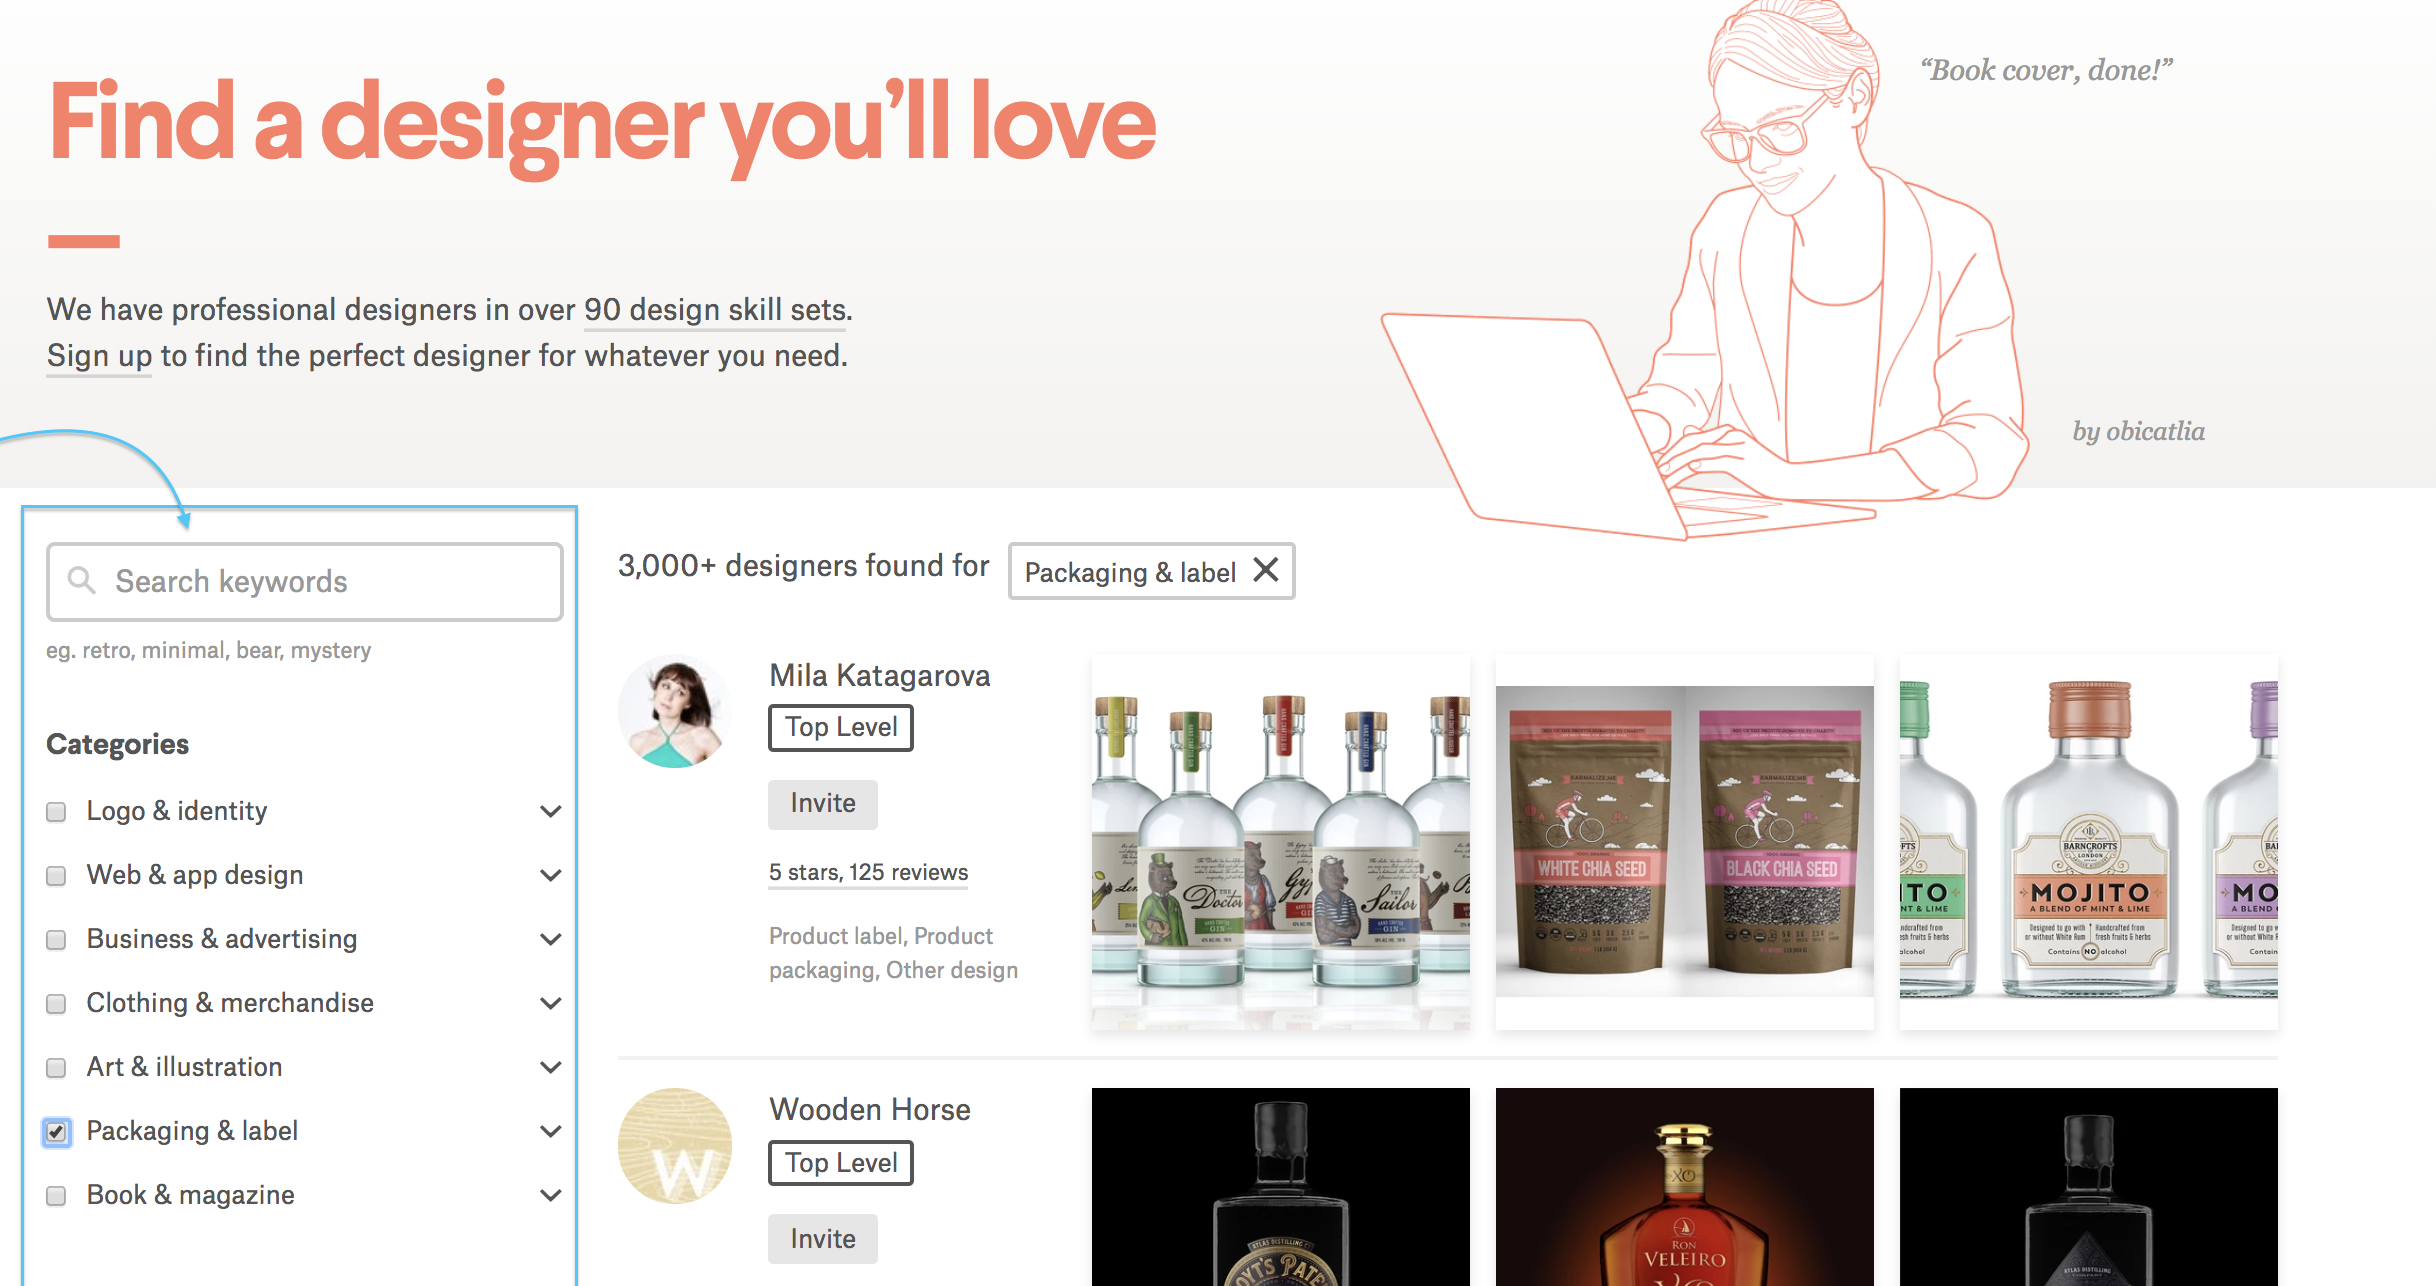
Task: Expand the Clothing & merchandise chevron
Action: pos(550,1003)
